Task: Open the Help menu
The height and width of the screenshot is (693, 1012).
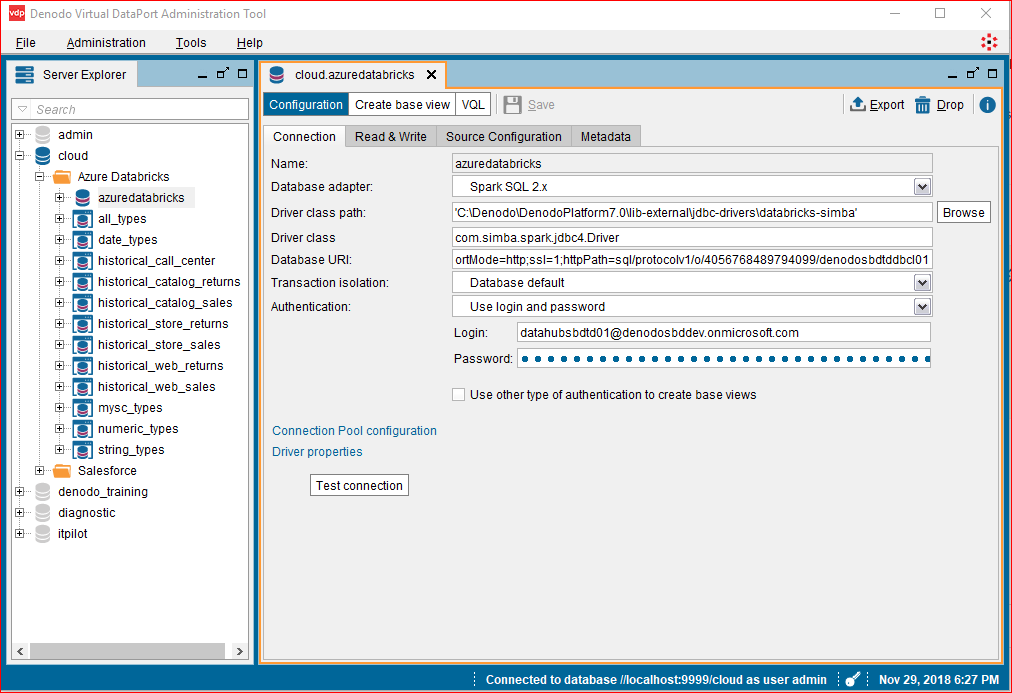Action: tap(250, 43)
